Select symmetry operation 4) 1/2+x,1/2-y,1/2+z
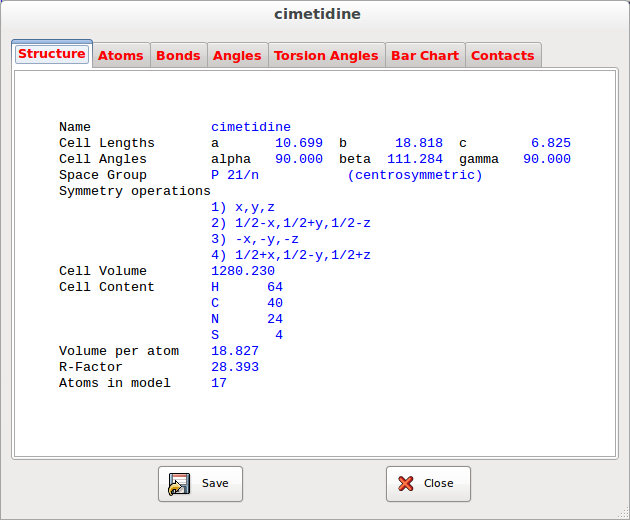 click(291, 255)
